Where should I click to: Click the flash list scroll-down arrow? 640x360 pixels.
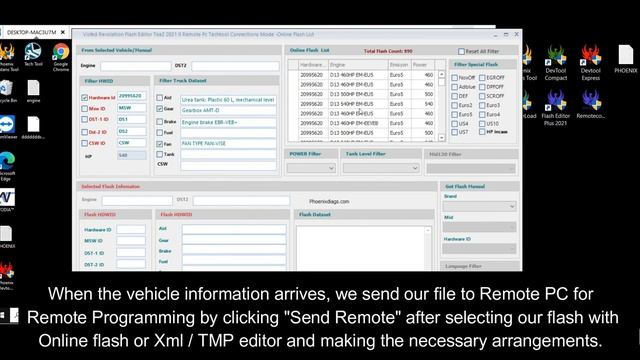tap(441, 138)
